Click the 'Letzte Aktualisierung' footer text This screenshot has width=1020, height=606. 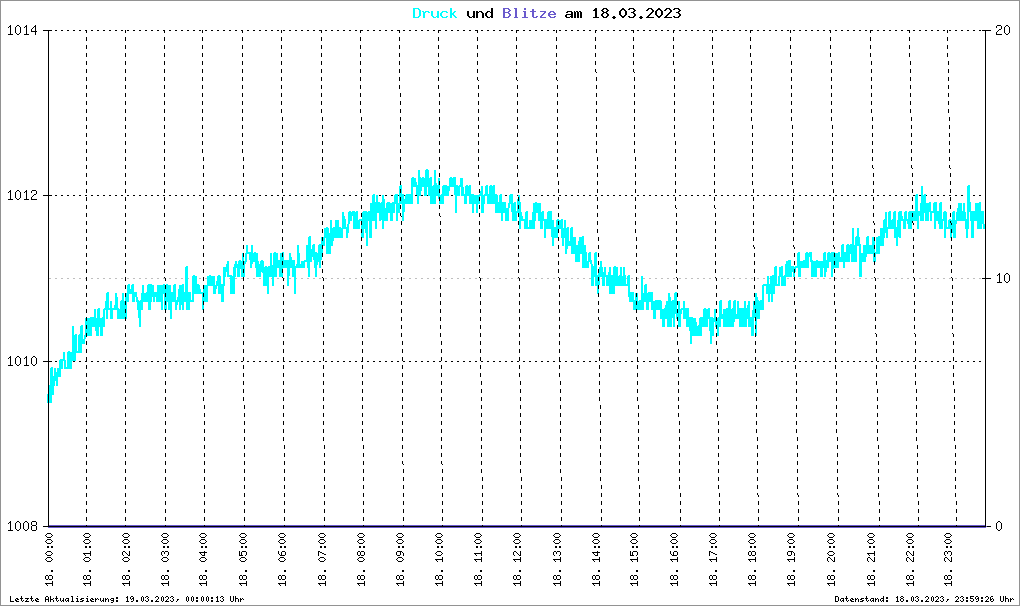coord(127,599)
